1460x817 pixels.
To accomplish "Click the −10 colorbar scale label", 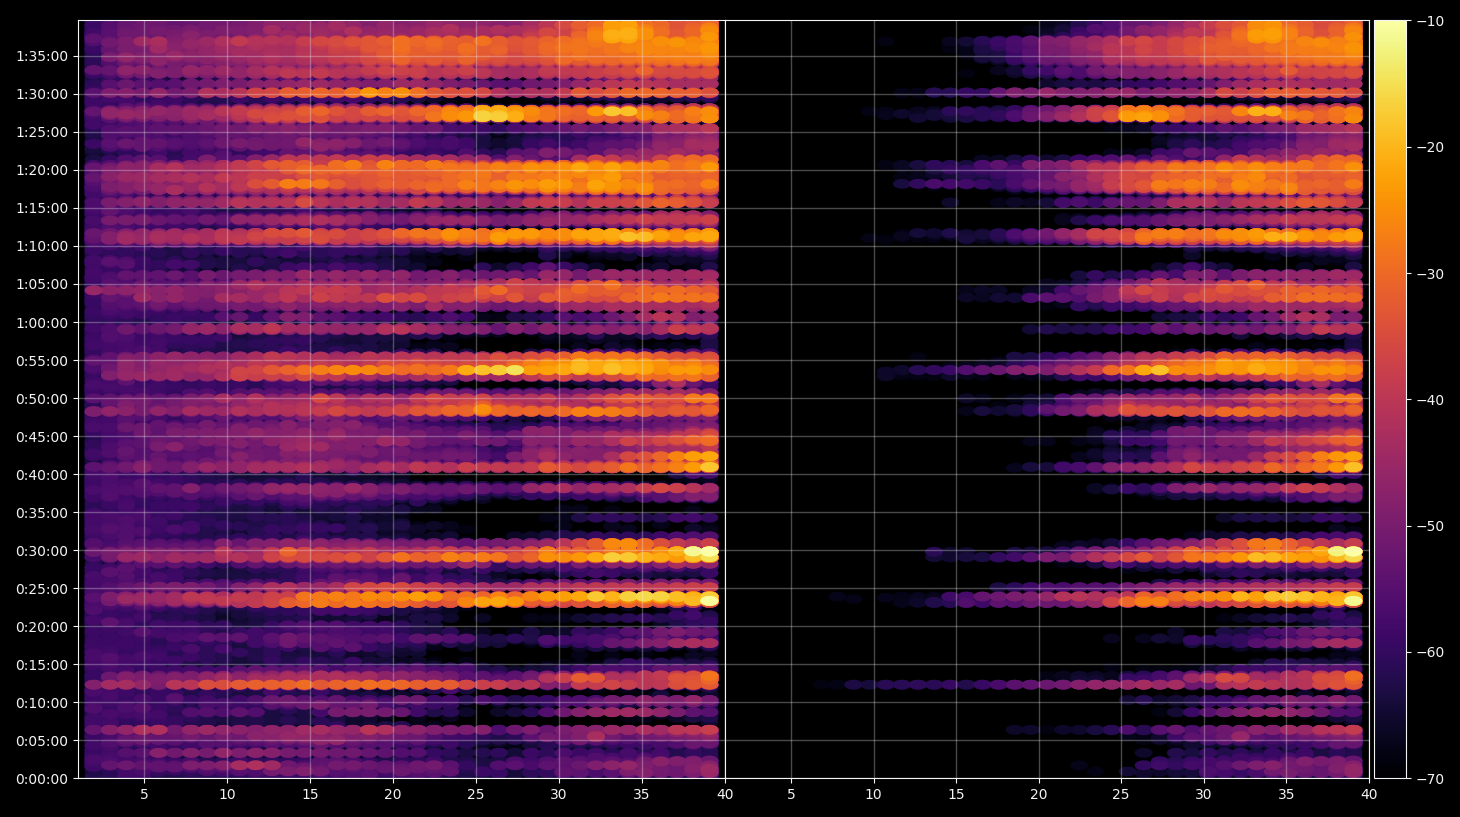I will 1430,21.
